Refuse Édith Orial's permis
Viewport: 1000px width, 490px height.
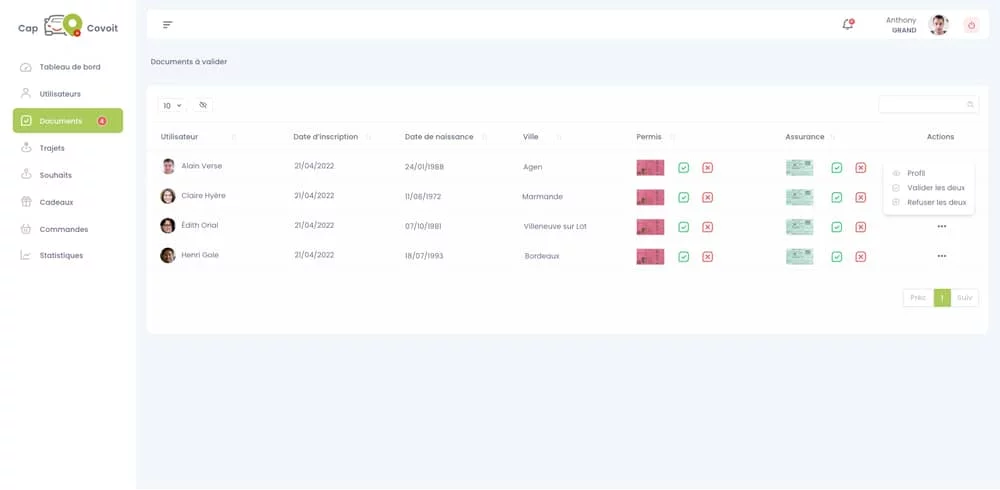pyautogui.click(x=707, y=227)
